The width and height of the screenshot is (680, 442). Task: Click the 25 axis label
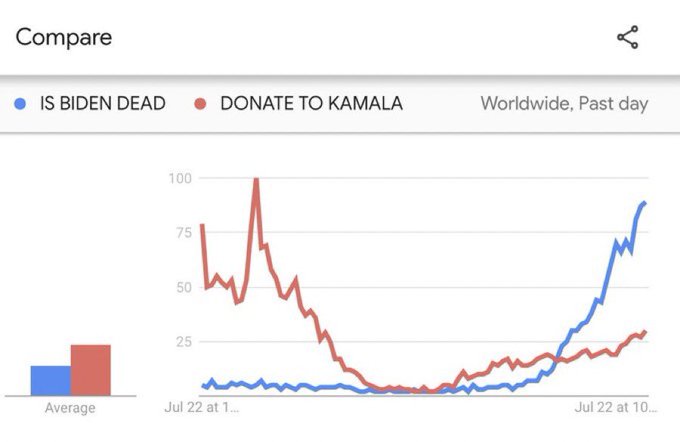pos(183,342)
